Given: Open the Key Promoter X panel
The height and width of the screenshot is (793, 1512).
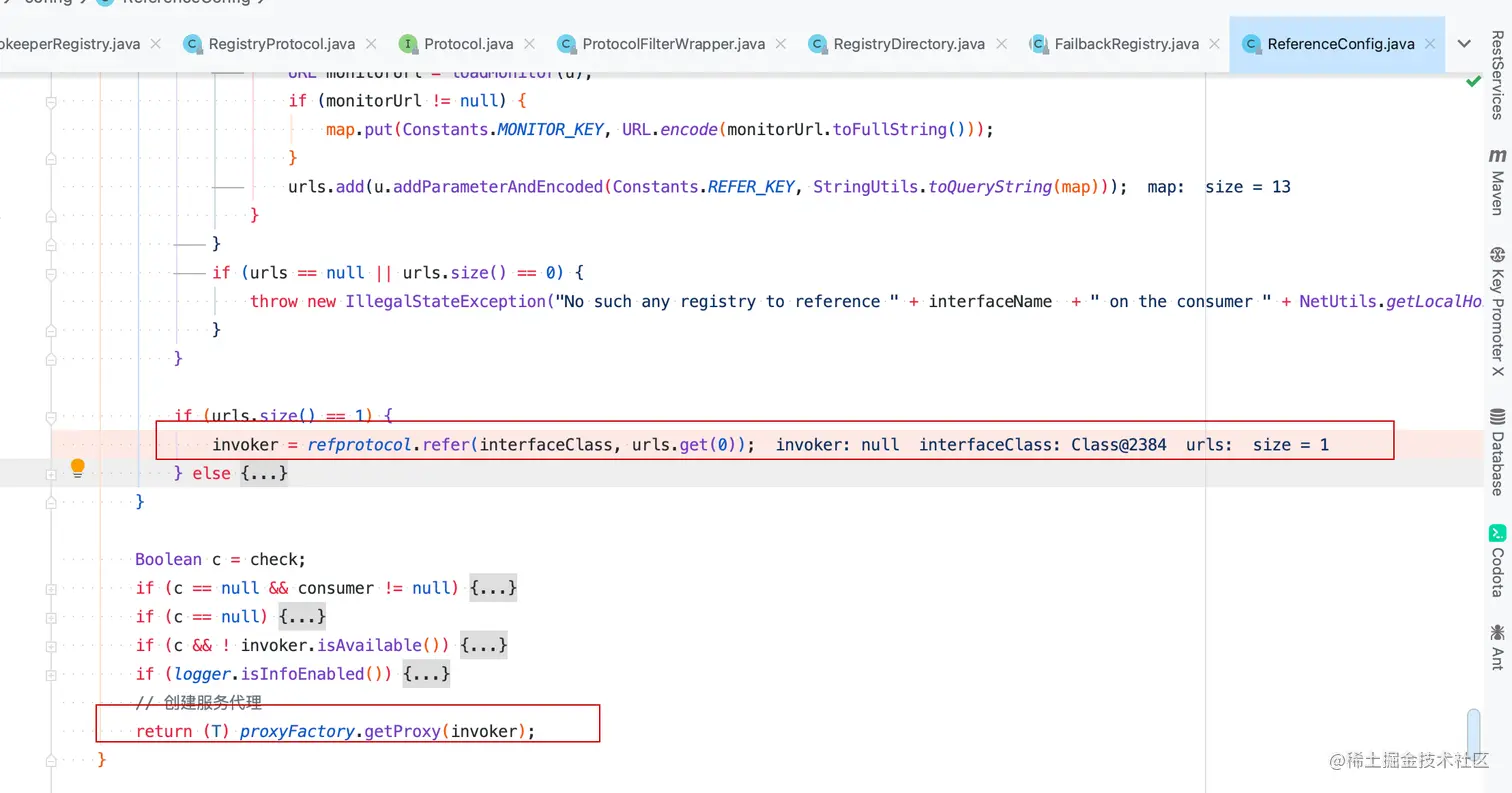Looking at the screenshot, I should coord(1497,311).
